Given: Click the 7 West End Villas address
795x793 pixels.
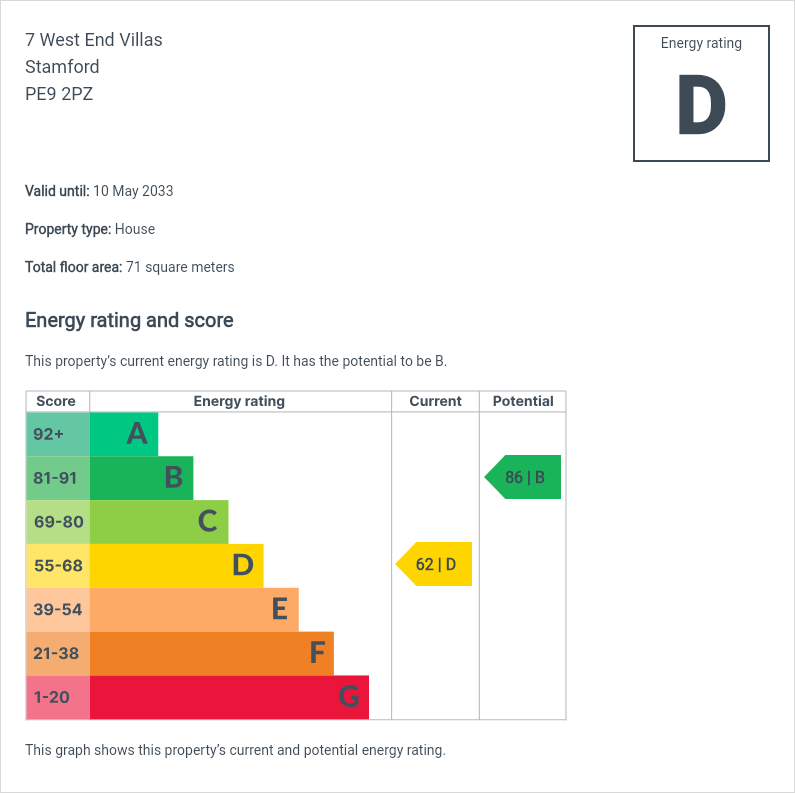Looking at the screenshot, I should [93, 40].
